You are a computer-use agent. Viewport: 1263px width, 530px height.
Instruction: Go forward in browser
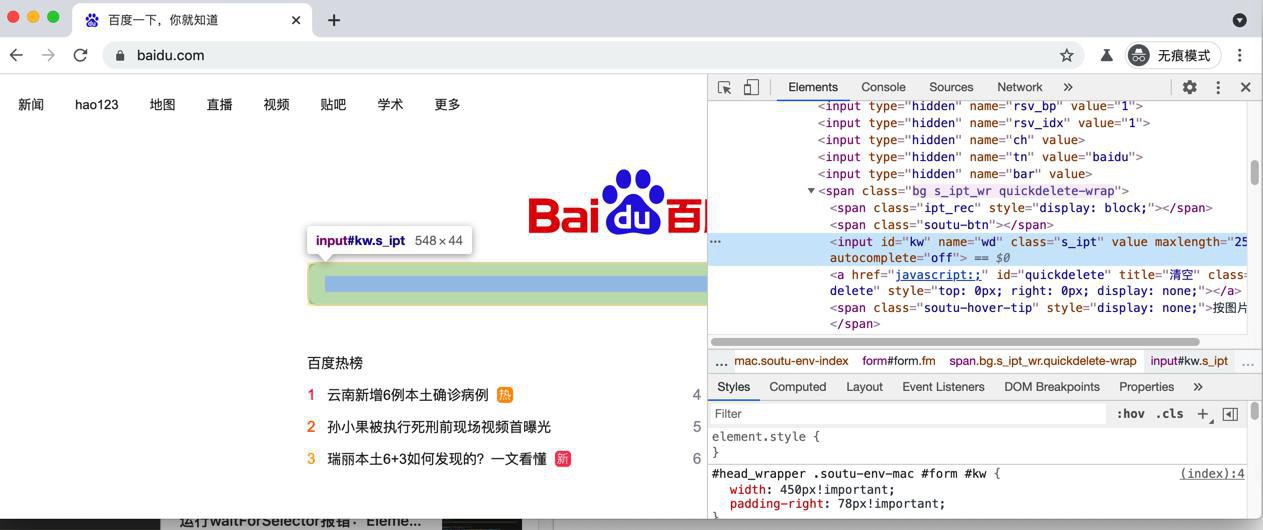coord(48,55)
